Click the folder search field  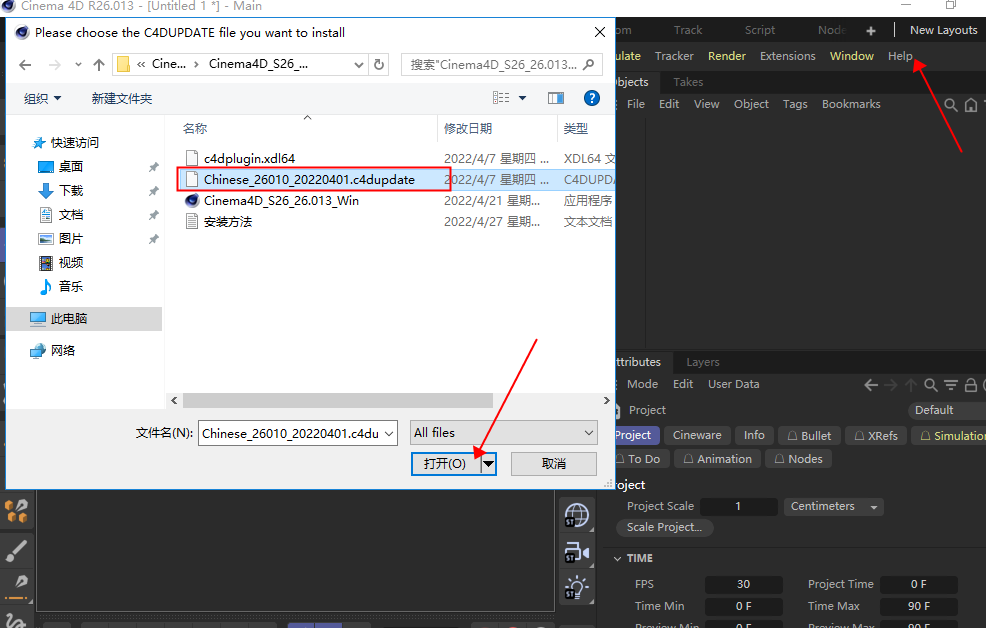[x=500, y=65]
